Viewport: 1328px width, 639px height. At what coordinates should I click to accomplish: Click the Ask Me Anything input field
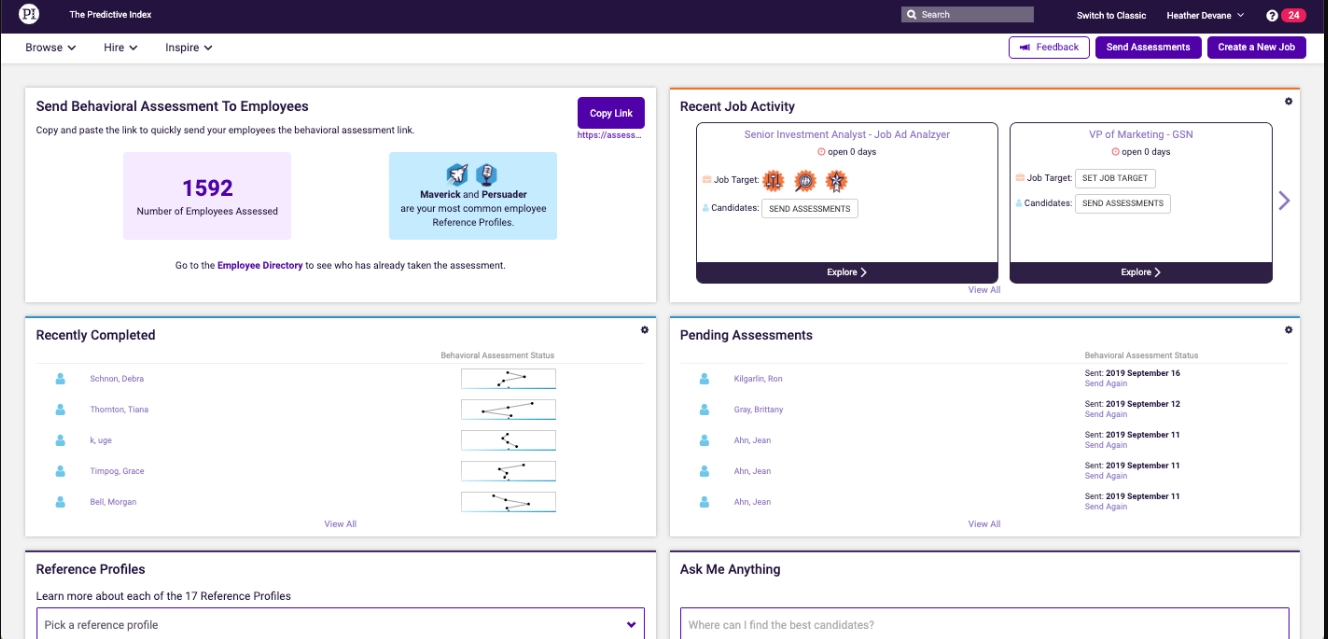coord(984,624)
